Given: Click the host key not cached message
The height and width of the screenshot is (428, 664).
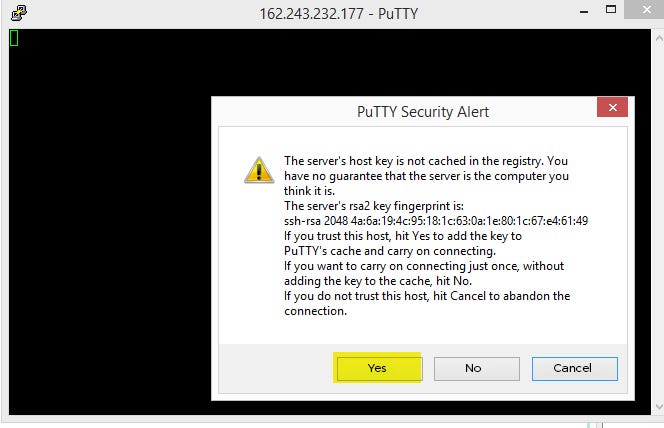Looking at the screenshot, I should click(426, 176).
